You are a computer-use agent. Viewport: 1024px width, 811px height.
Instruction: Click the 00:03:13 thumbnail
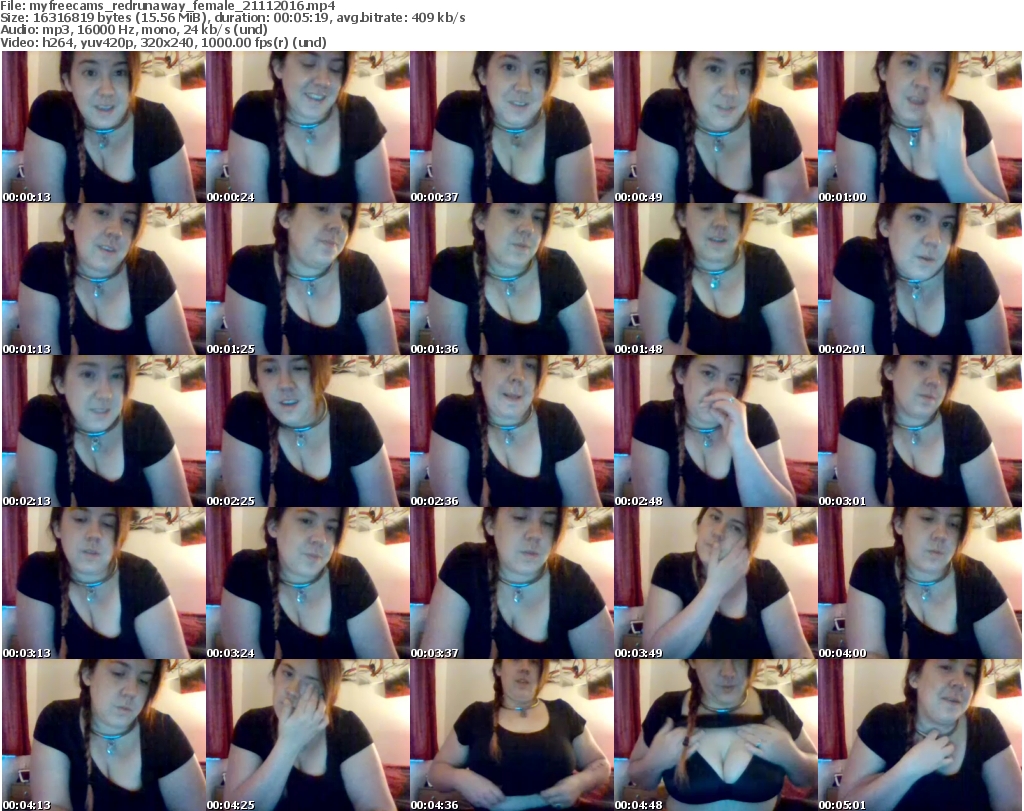click(103, 583)
